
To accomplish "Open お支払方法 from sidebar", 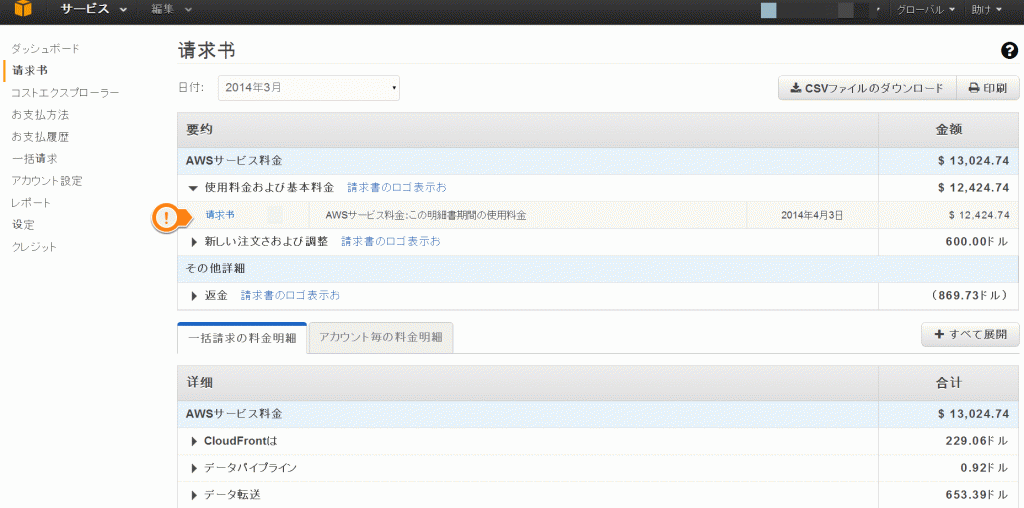I will coord(40,115).
